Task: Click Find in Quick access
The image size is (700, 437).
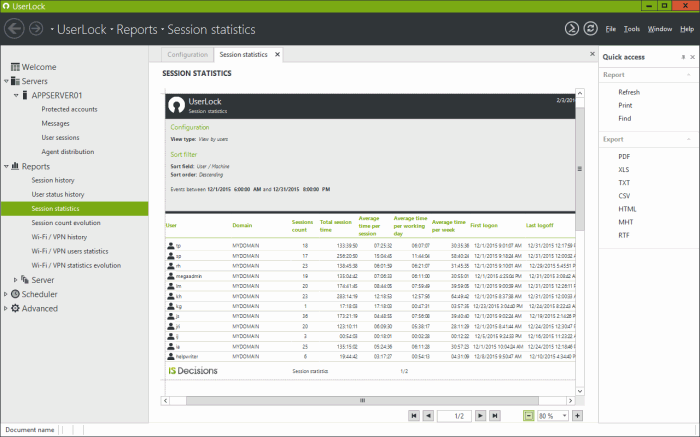Action: click(625, 119)
